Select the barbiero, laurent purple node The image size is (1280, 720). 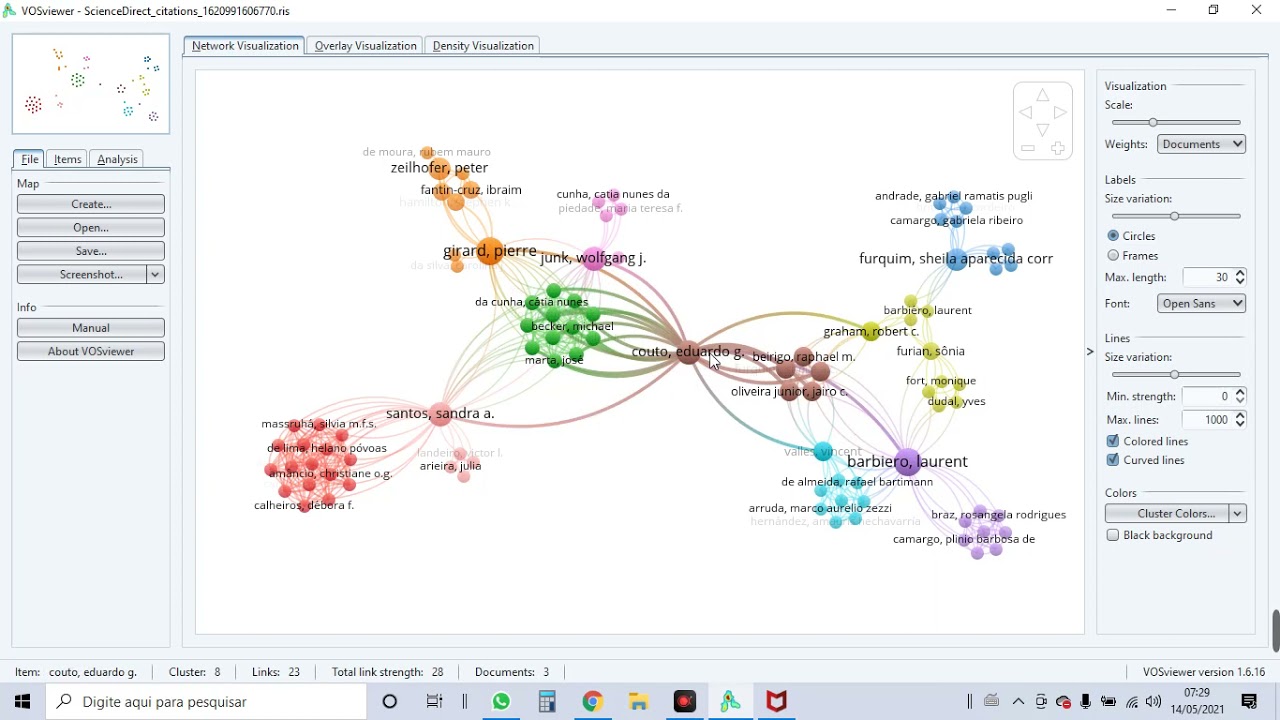pos(907,461)
